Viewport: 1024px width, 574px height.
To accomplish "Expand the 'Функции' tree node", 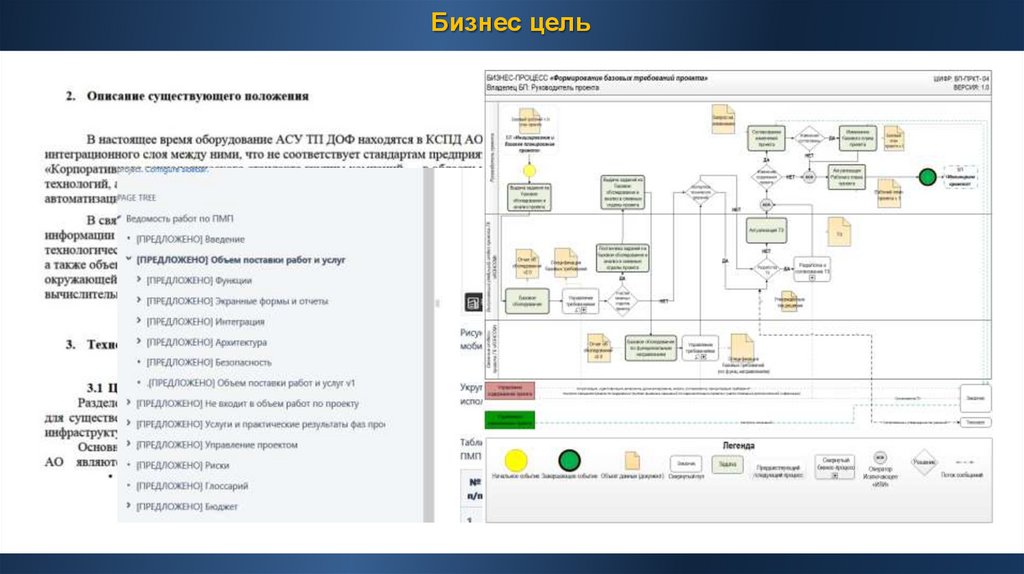I will [139, 281].
